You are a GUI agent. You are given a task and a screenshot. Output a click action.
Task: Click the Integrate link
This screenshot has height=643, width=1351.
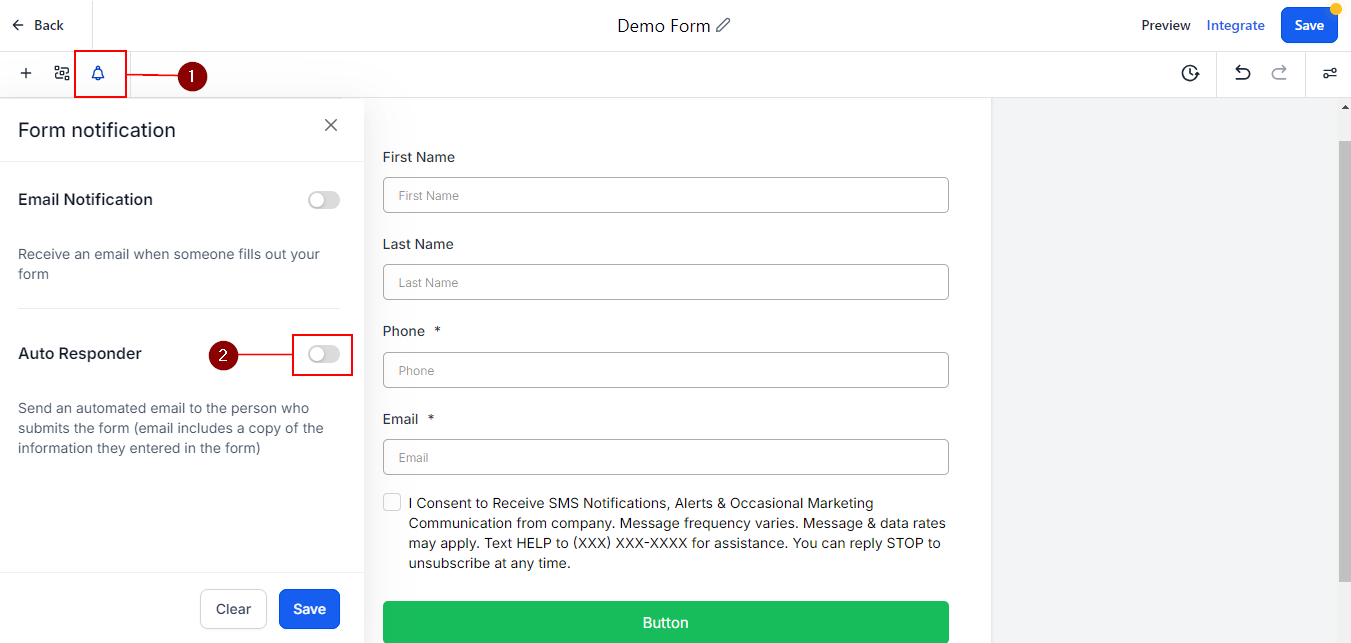click(x=1236, y=25)
